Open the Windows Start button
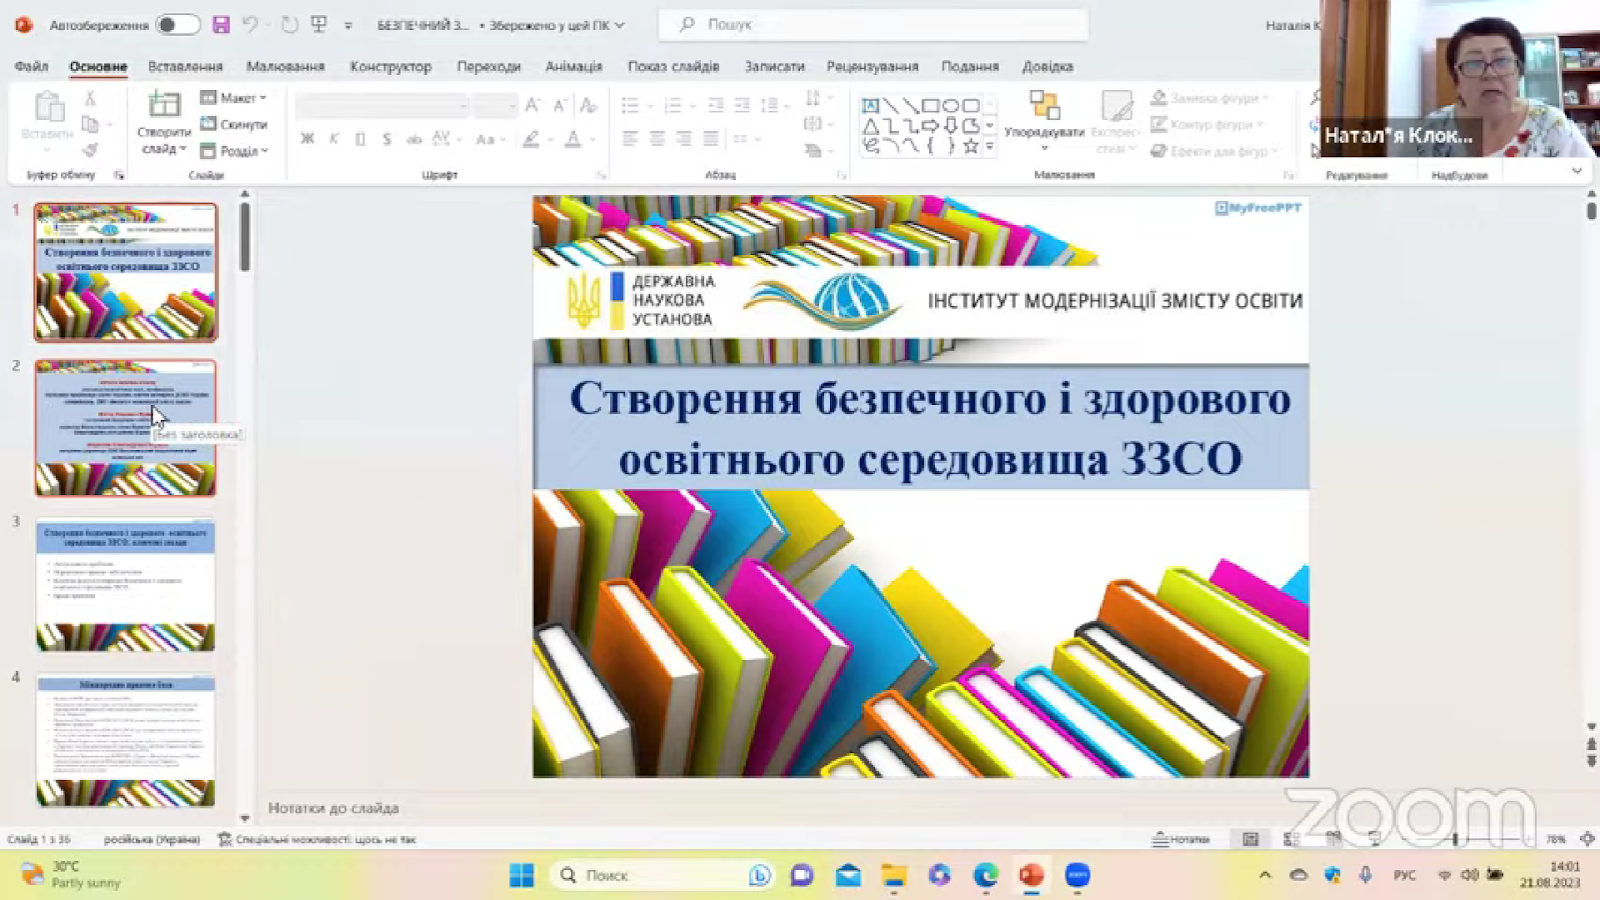This screenshot has height=900, width=1600. click(521, 876)
